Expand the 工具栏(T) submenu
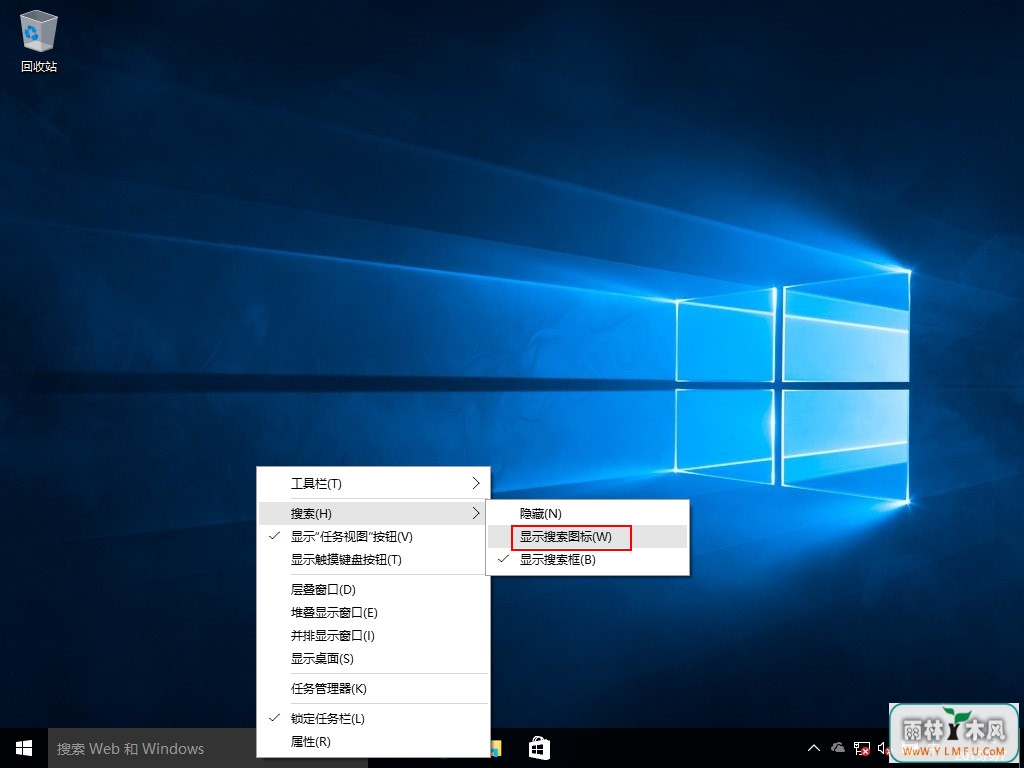The image size is (1024, 768). pos(374,483)
